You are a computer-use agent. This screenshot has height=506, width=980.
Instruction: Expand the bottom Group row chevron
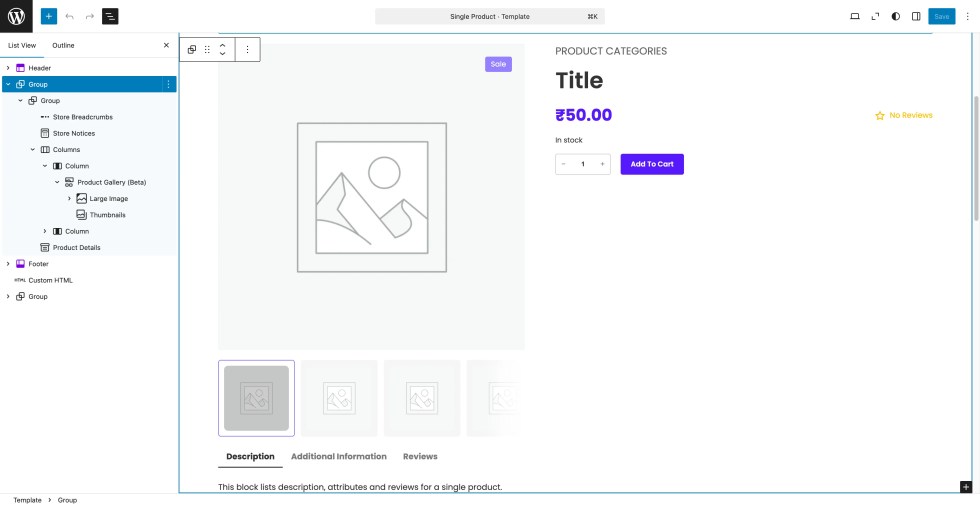(8, 297)
